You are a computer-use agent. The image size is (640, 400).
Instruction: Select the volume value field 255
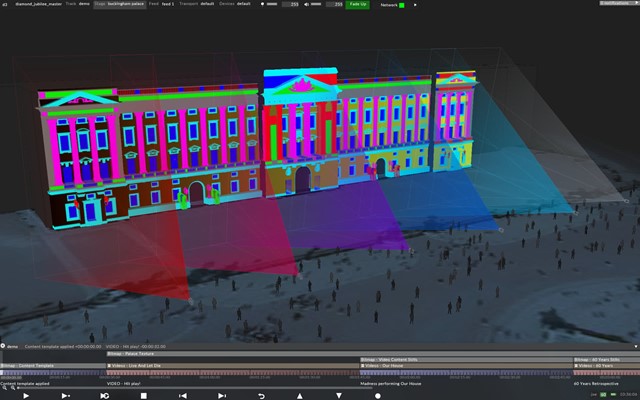[x=334, y=4]
